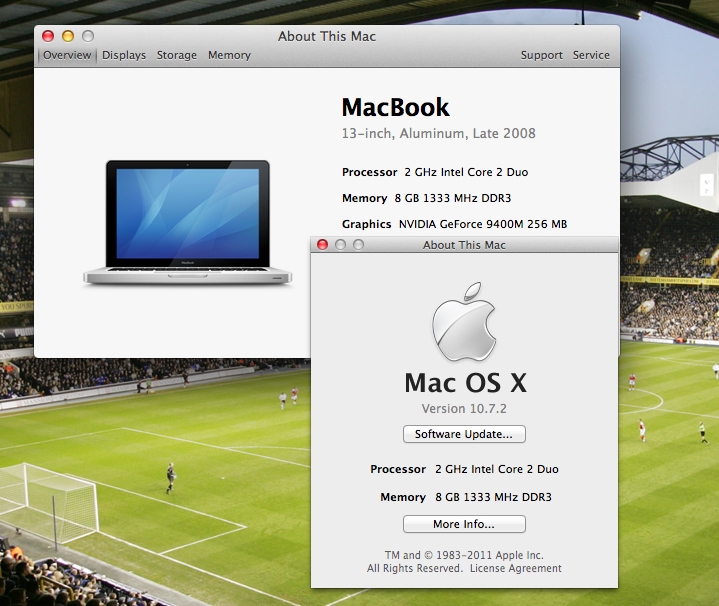Click the large window's title bar text

[327, 36]
